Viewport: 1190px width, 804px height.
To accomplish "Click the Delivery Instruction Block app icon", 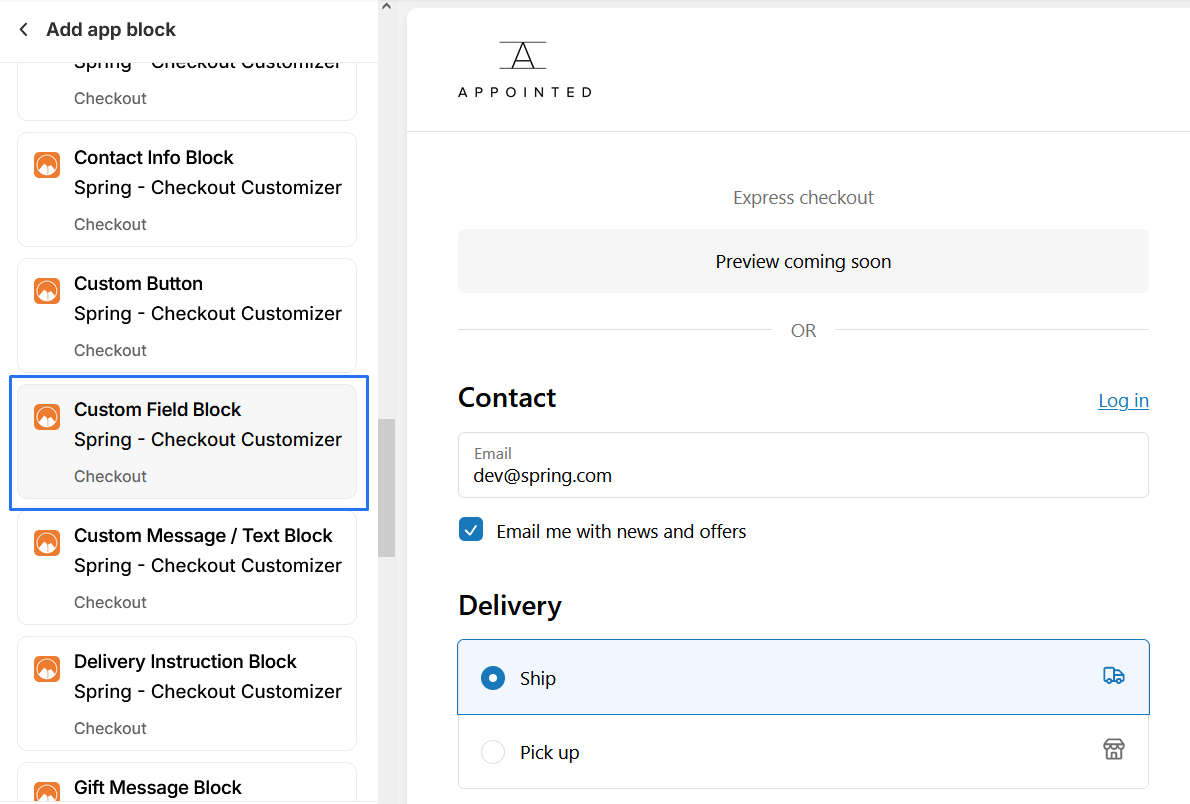I will (x=46, y=668).
